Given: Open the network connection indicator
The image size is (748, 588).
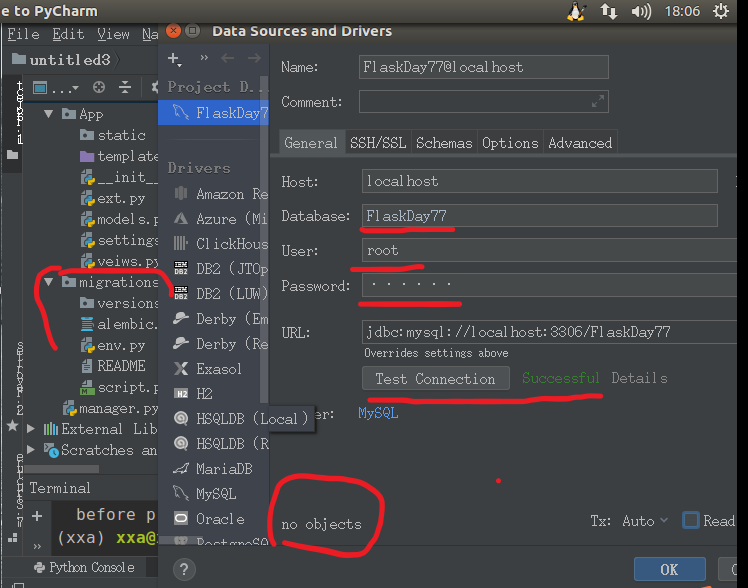Looking at the screenshot, I should [x=608, y=11].
